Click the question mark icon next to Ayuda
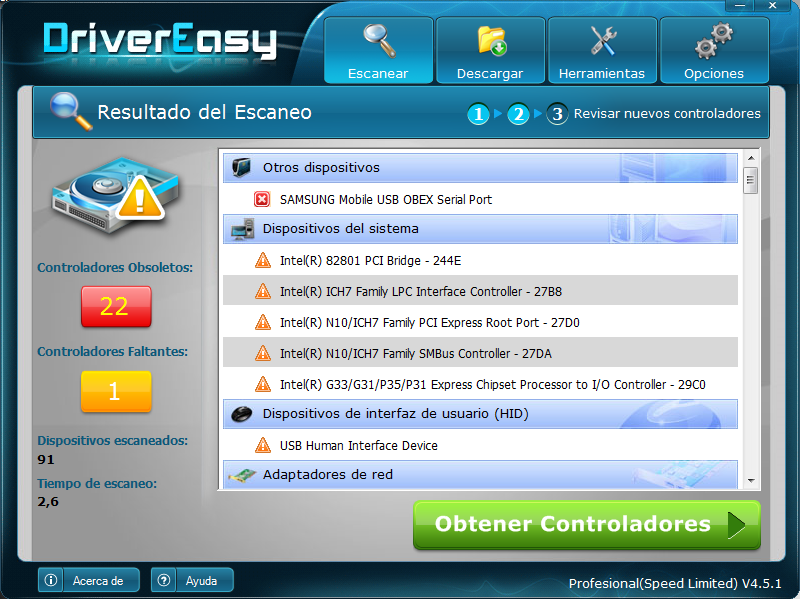This screenshot has width=800, height=599. coord(163,580)
